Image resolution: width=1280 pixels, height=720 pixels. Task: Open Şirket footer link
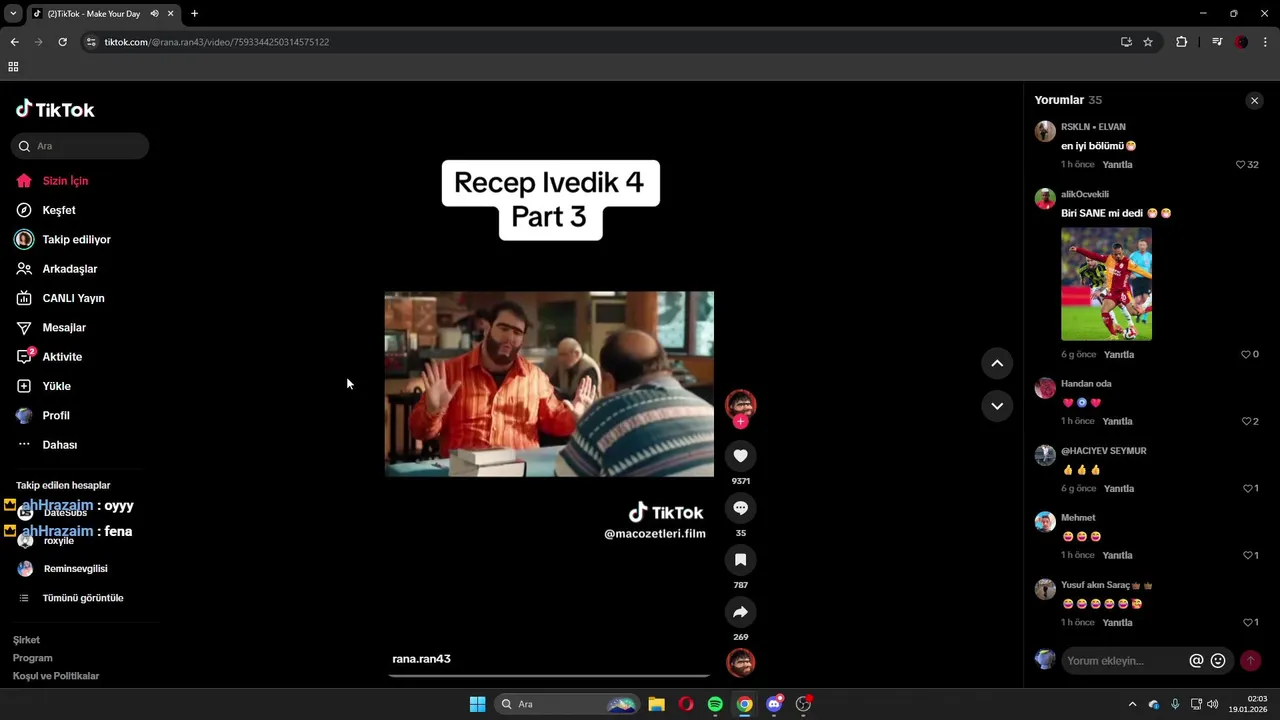[26, 640]
